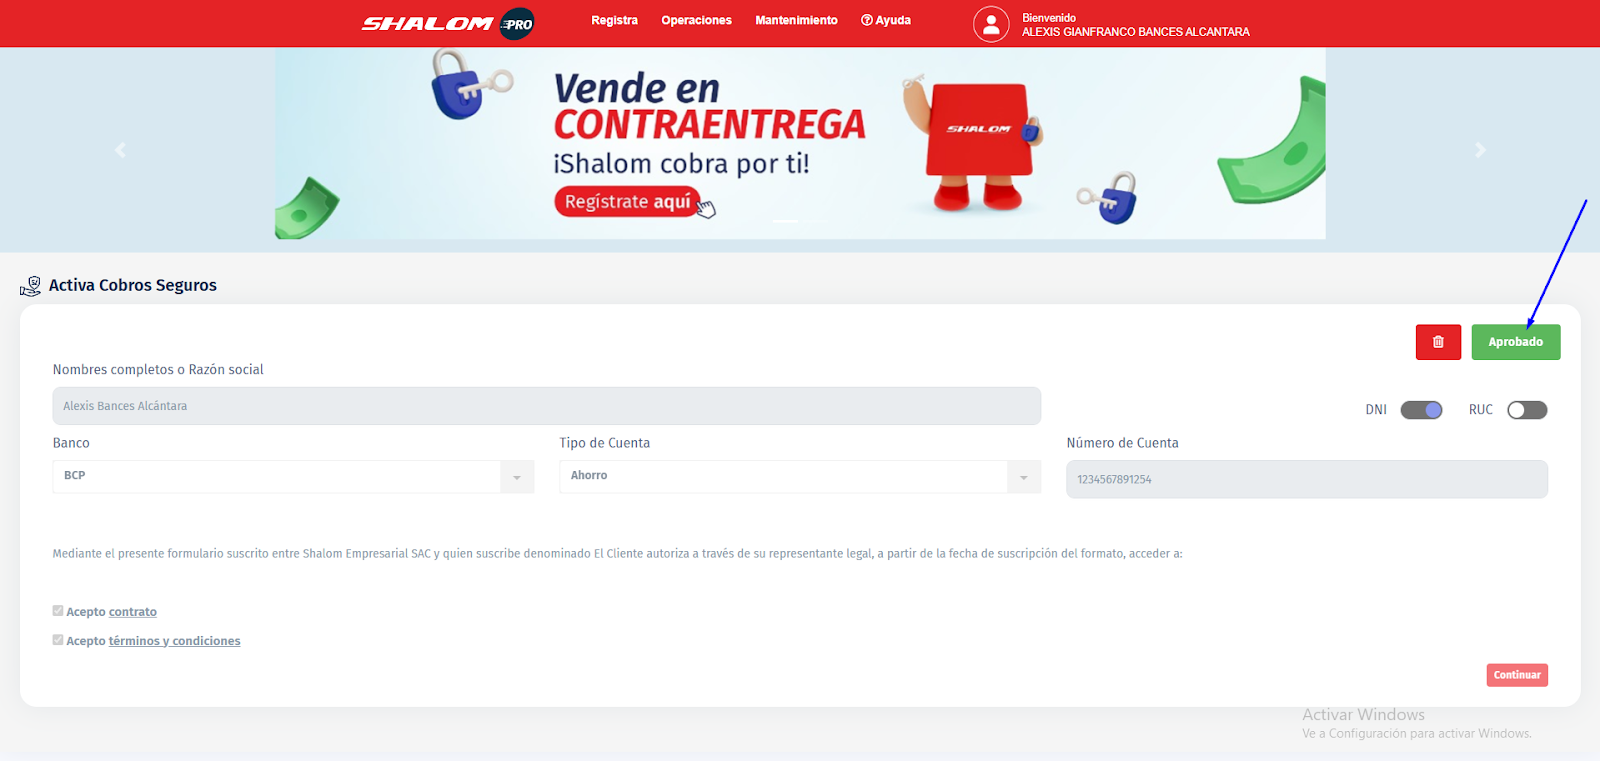
Task: Toggle the DNI switch
Action: point(1421,410)
